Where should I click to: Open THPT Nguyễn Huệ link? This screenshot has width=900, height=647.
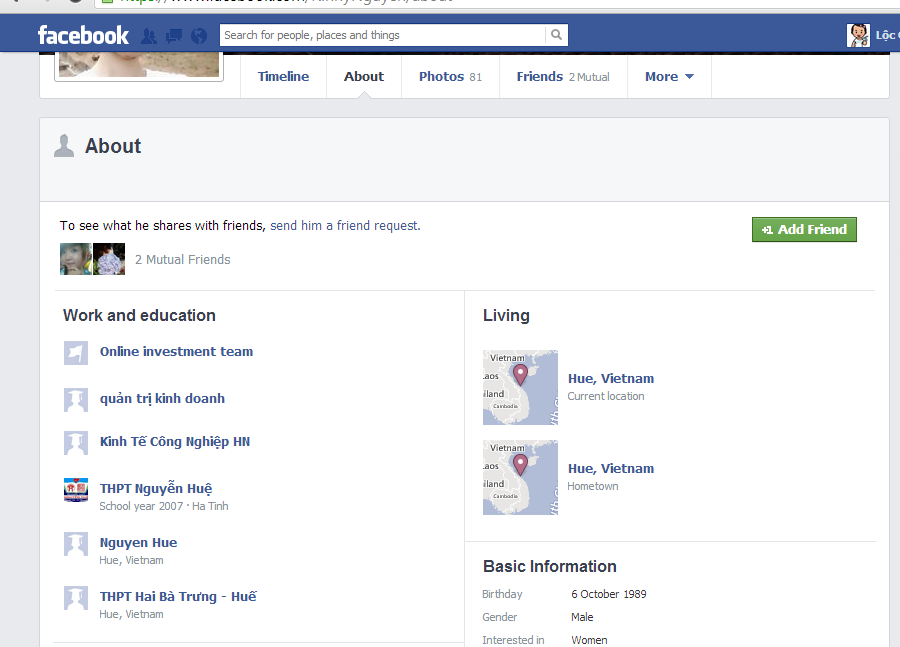156,489
